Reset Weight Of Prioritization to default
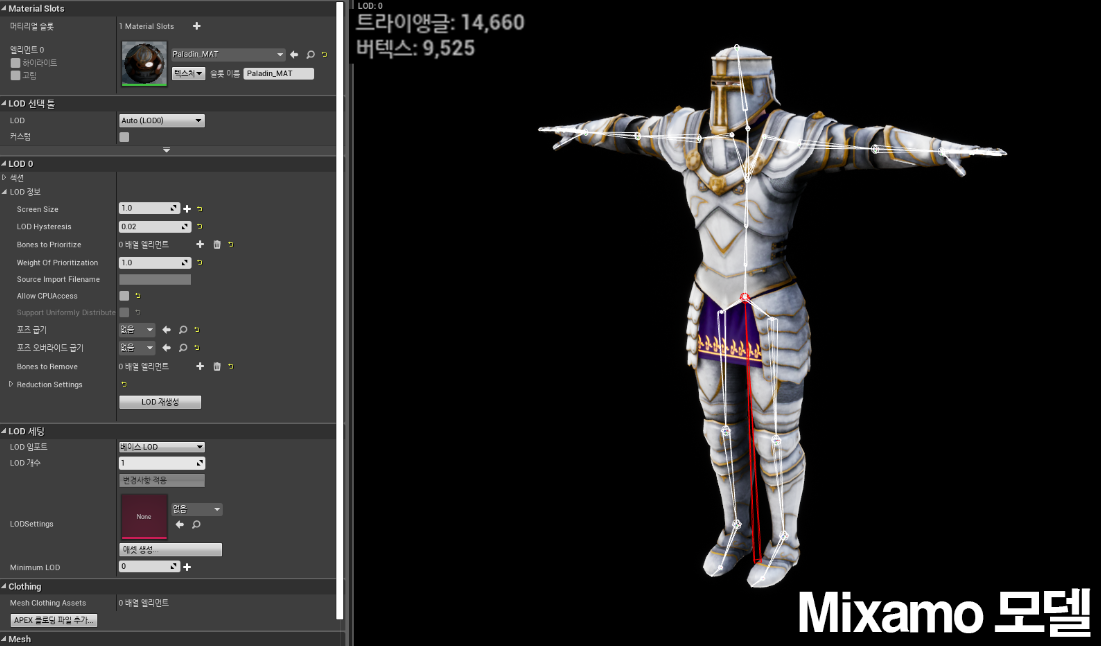The width and height of the screenshot is (1101, 646). tap(199, 263)
